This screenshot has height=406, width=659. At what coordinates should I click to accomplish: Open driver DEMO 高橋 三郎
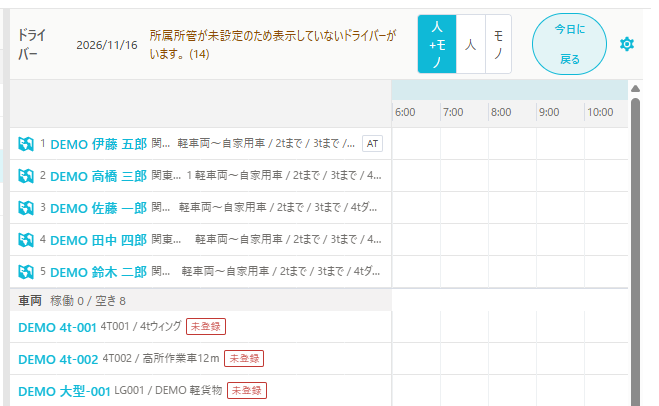click(98, 176)
